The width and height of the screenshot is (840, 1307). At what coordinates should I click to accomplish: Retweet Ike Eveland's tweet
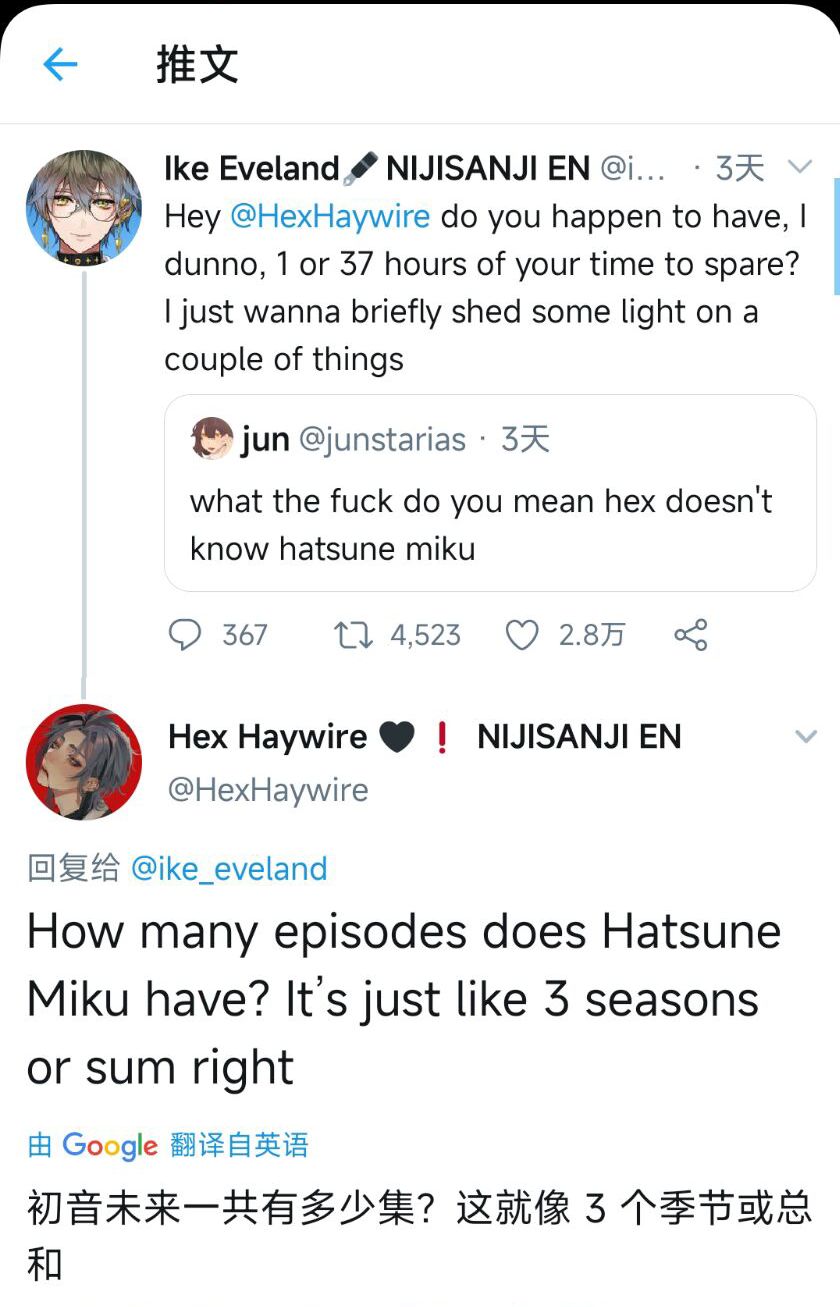pos(352,635)
